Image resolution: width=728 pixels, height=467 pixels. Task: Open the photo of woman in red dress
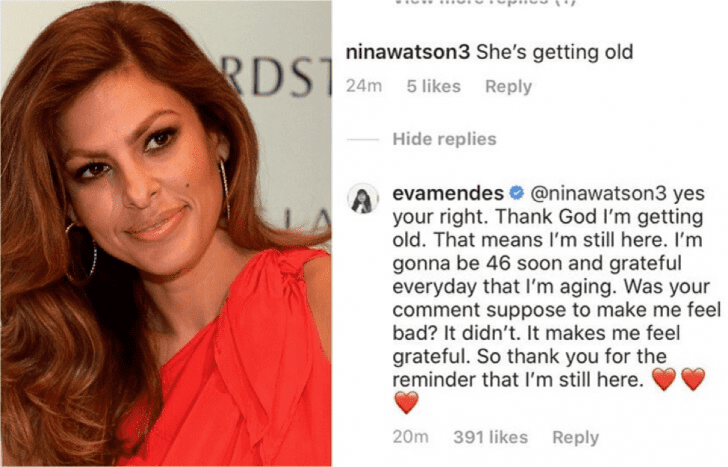pos(166,234)
